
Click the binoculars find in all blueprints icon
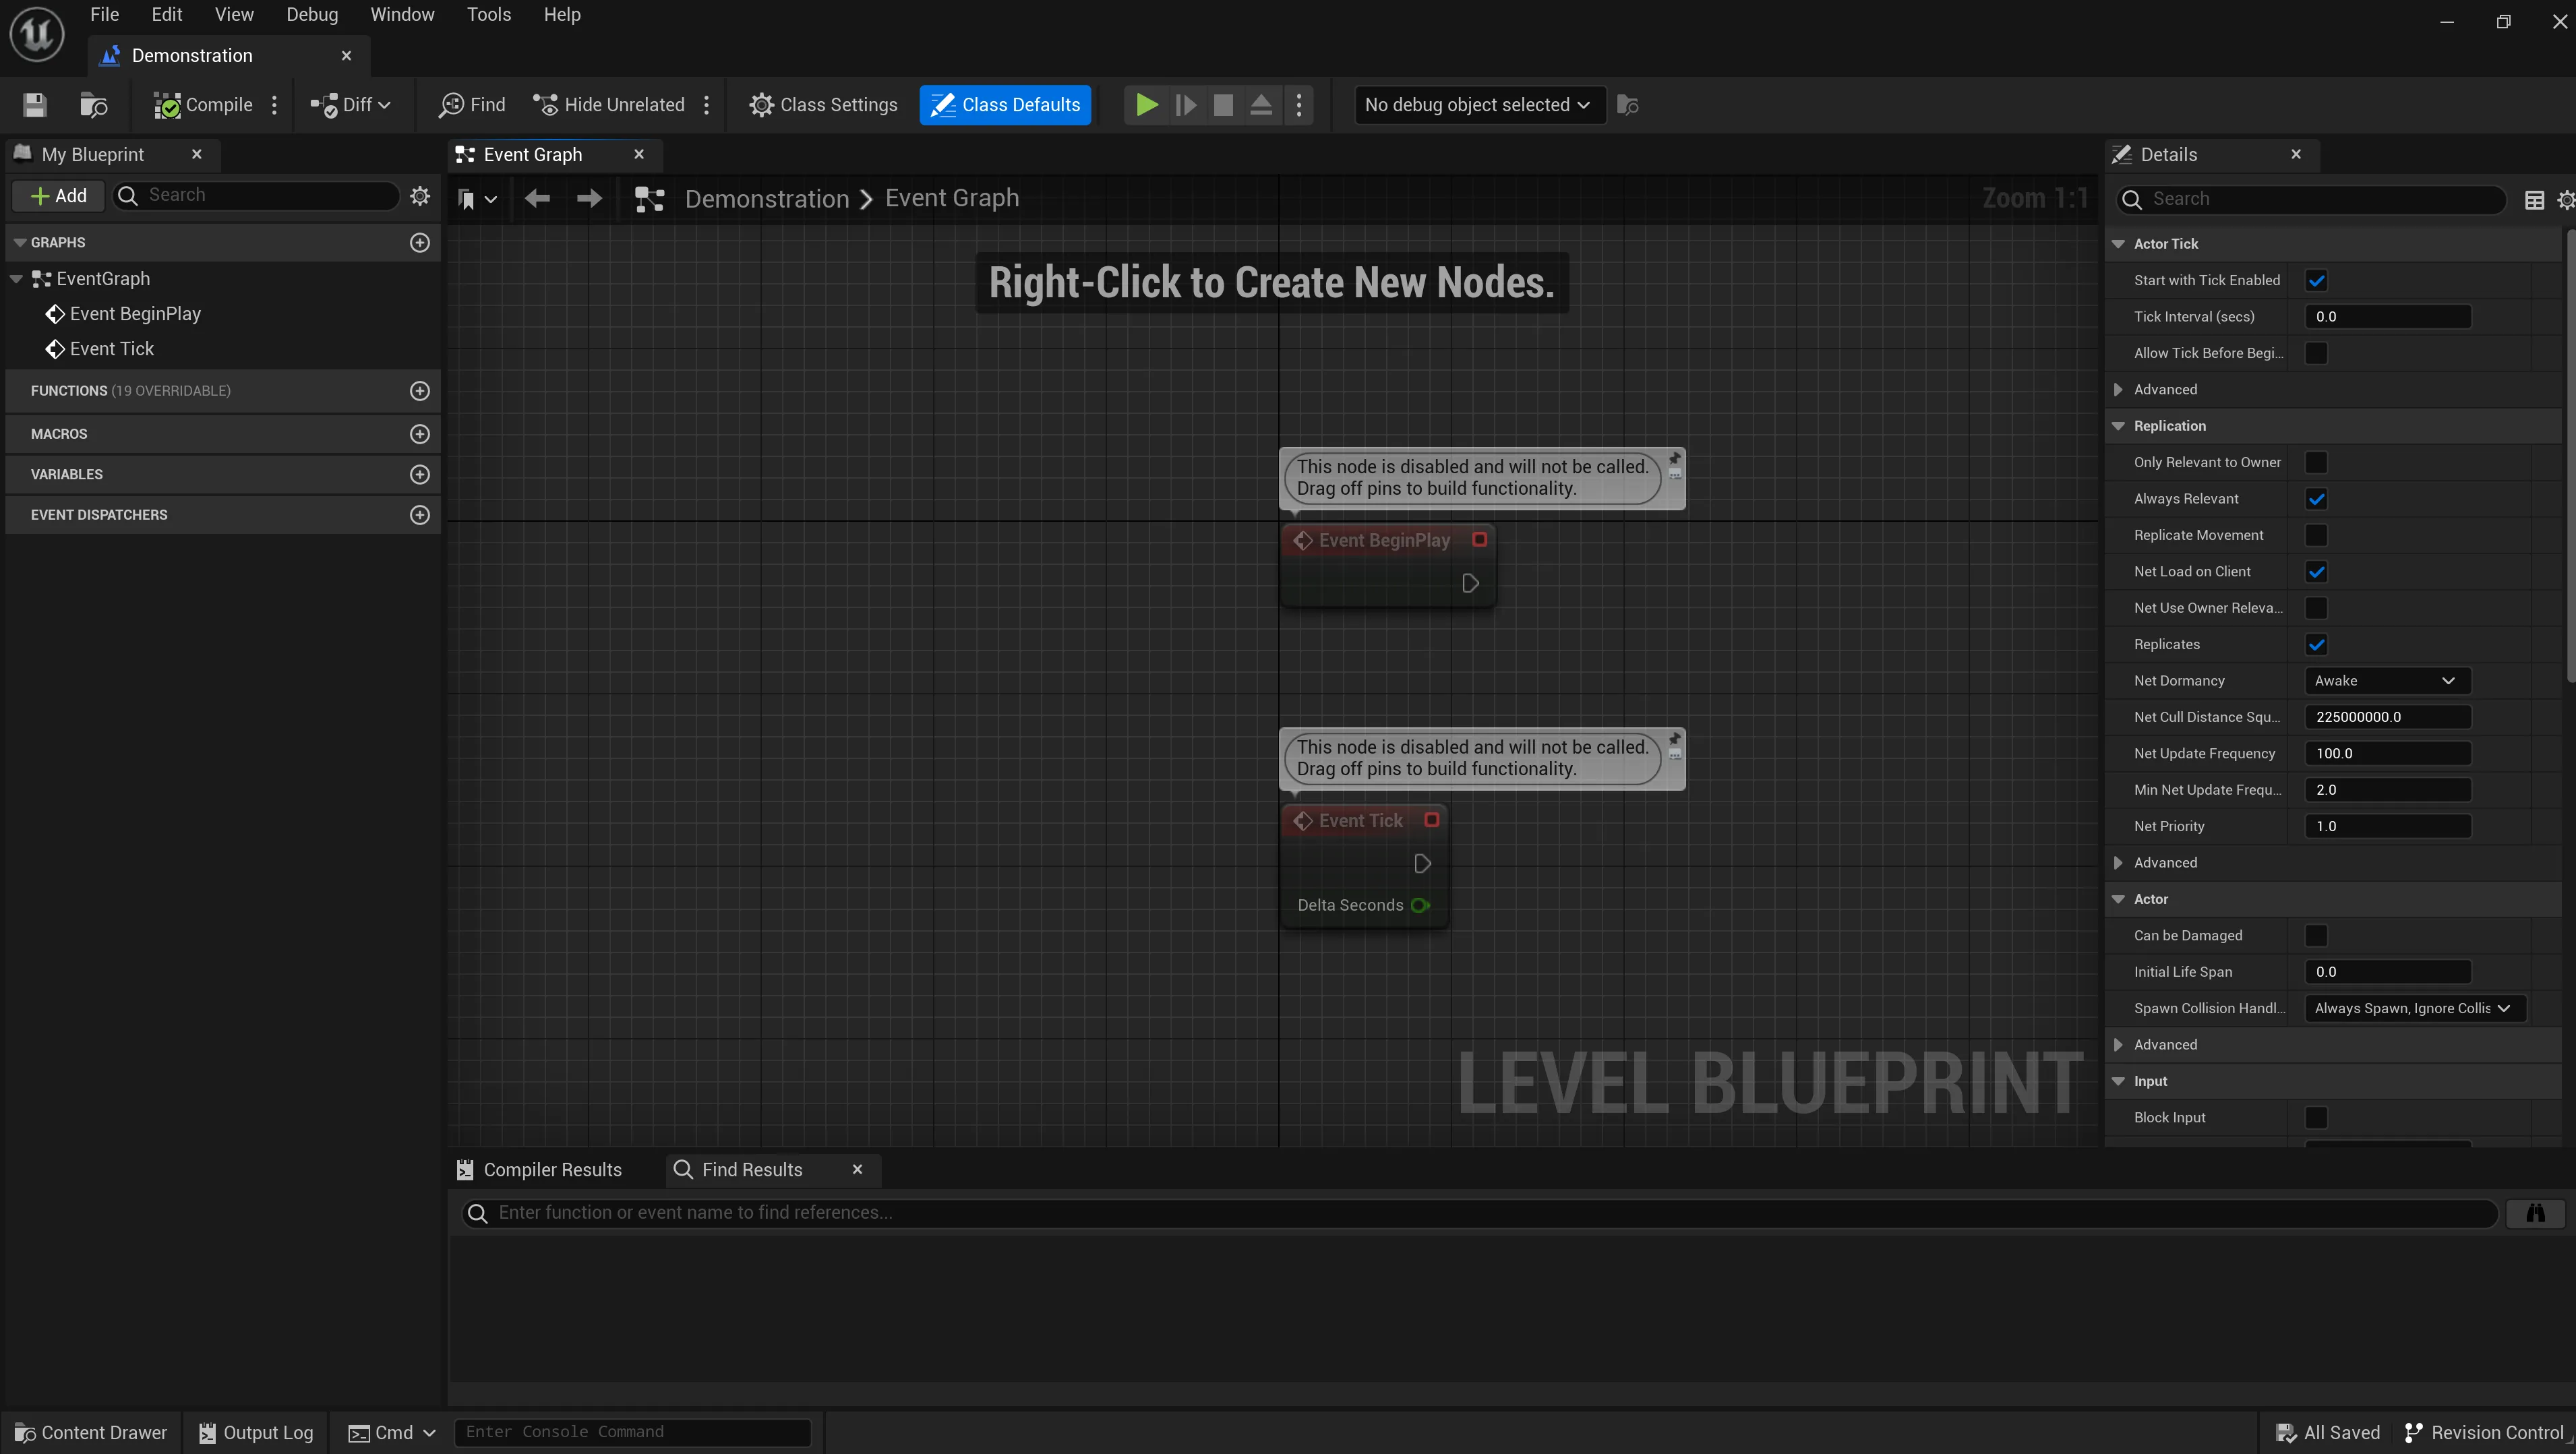[x=2535, y=1213]
